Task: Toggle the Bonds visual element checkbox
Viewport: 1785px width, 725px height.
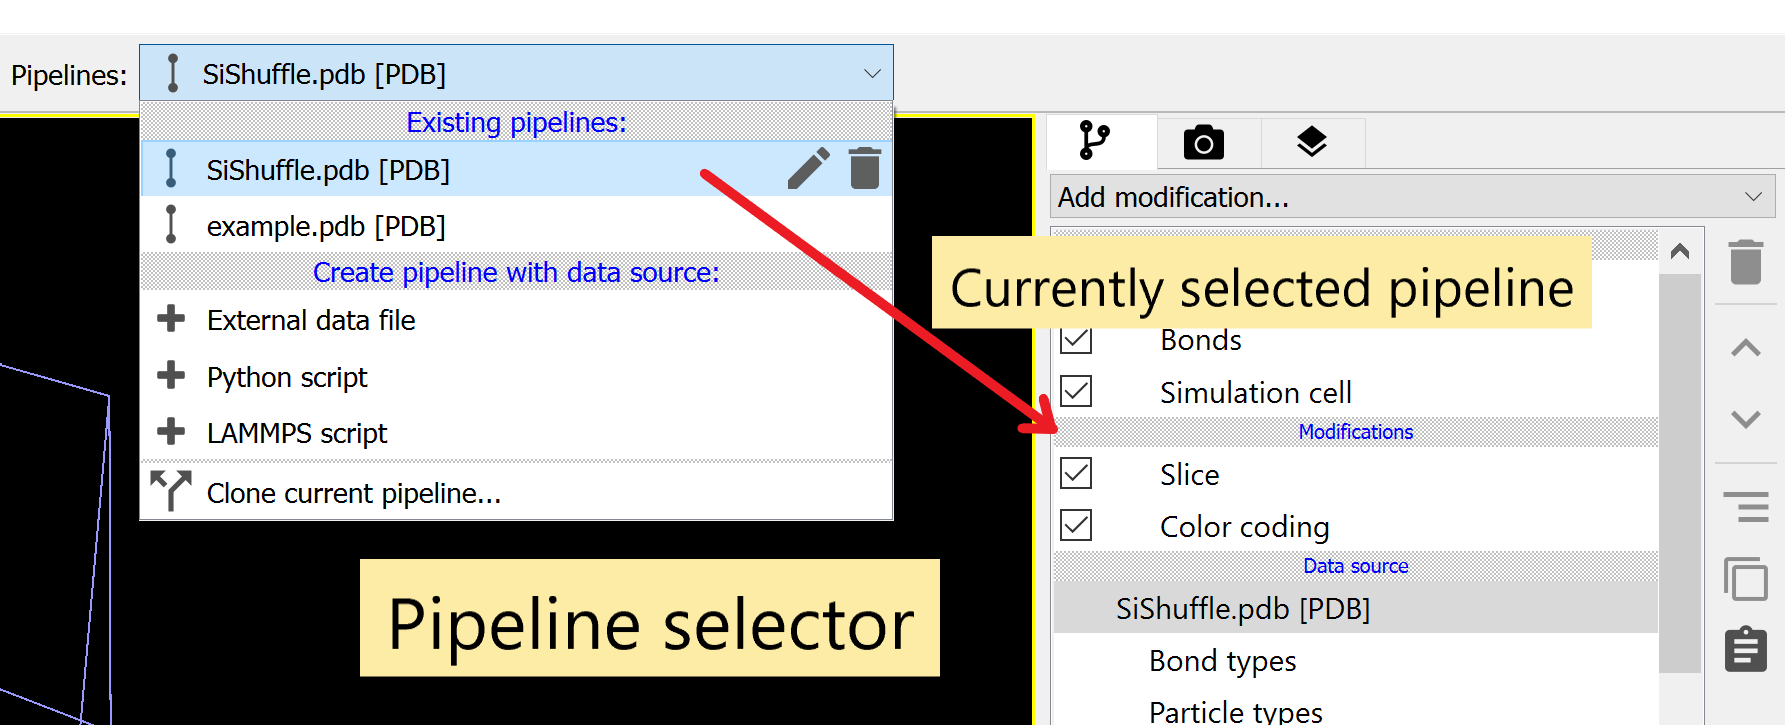Action: coord(1076,340)
